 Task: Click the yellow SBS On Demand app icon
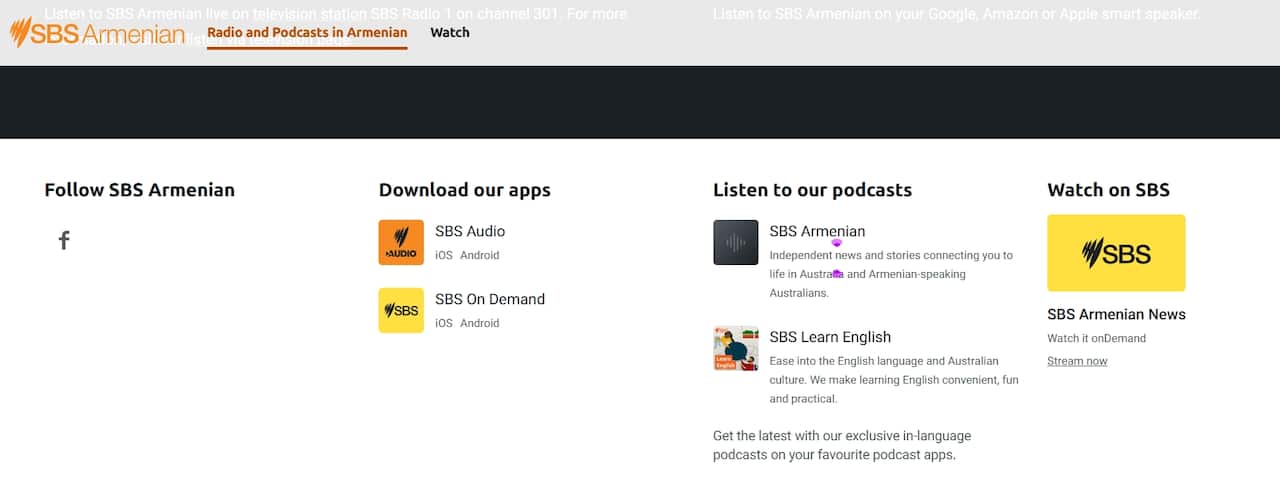[x=401, y=310]
